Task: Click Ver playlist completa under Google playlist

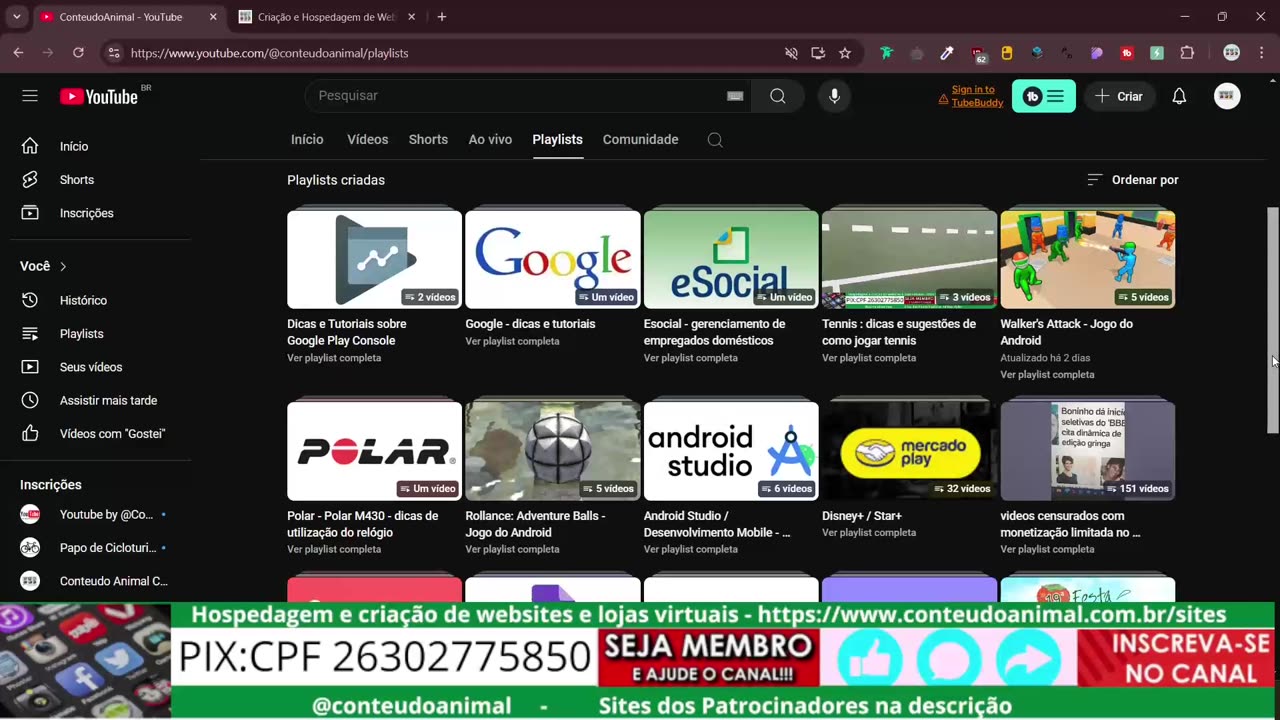Action: coord(512,341)
